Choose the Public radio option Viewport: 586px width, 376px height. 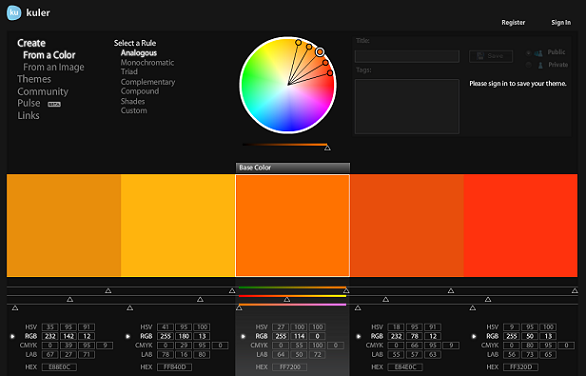coord(528,53)
